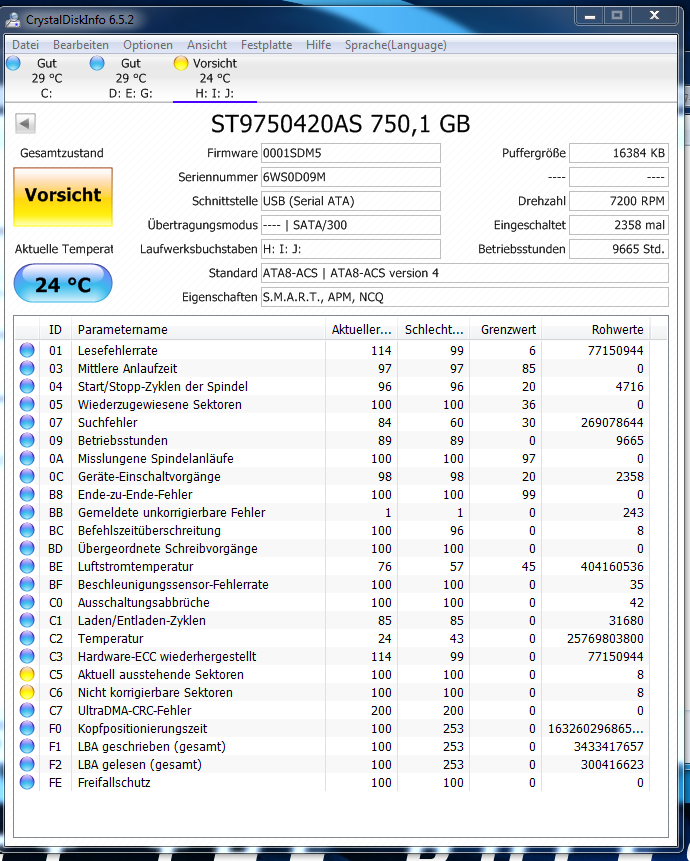The width and height of the screenshot is (690, 861).
Task: Click the blue status orb for D: E: G:
Action: click(x=97, y=63)
